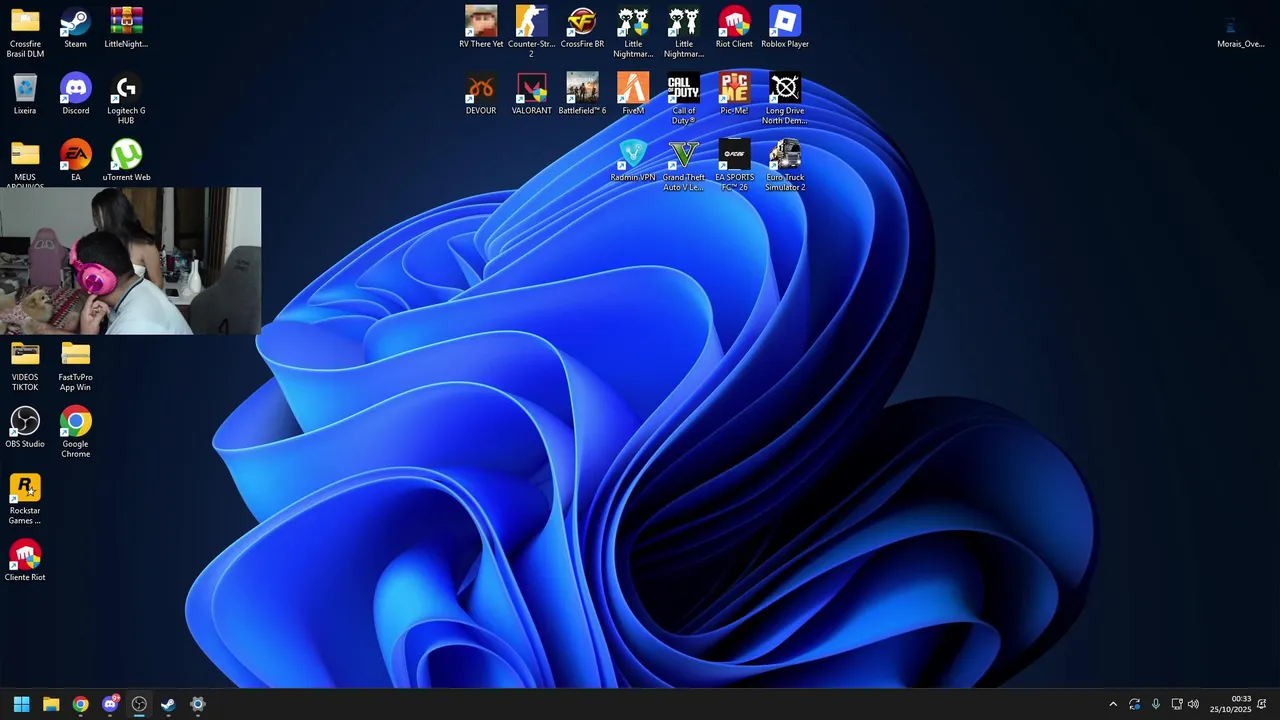Screen dimensions: 1280x720
Task: Open Settings gear in the taskbar
Action: point(198,704)
